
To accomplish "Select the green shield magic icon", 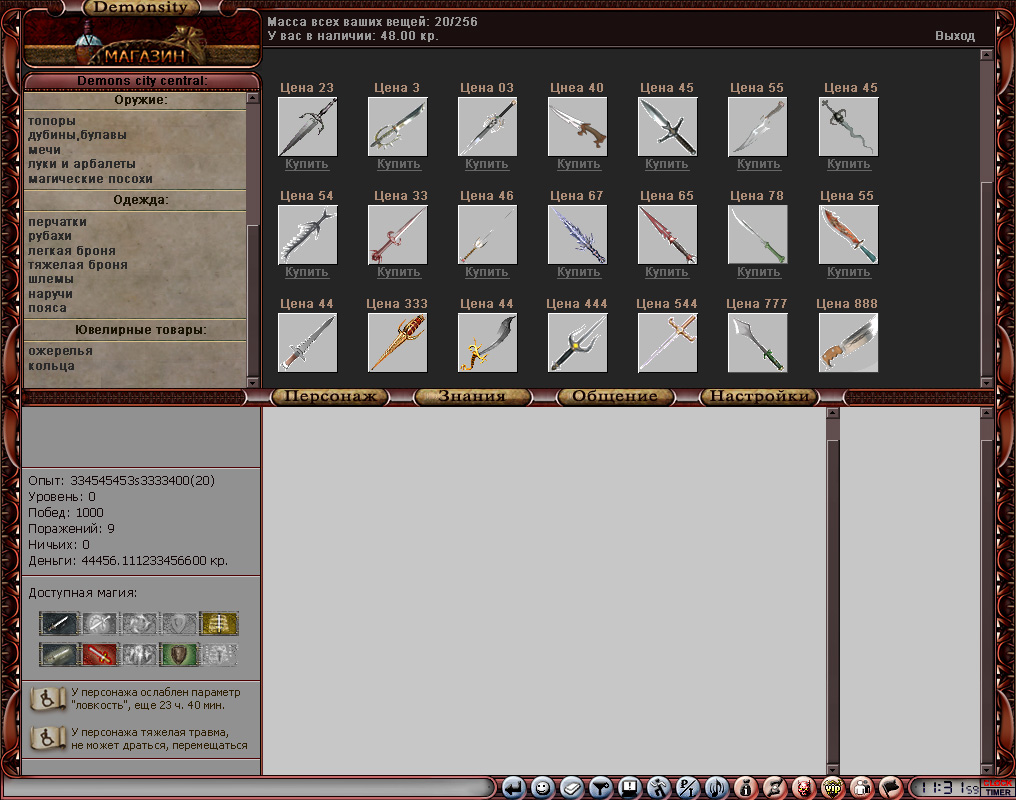I will click(x=179, y=654).
